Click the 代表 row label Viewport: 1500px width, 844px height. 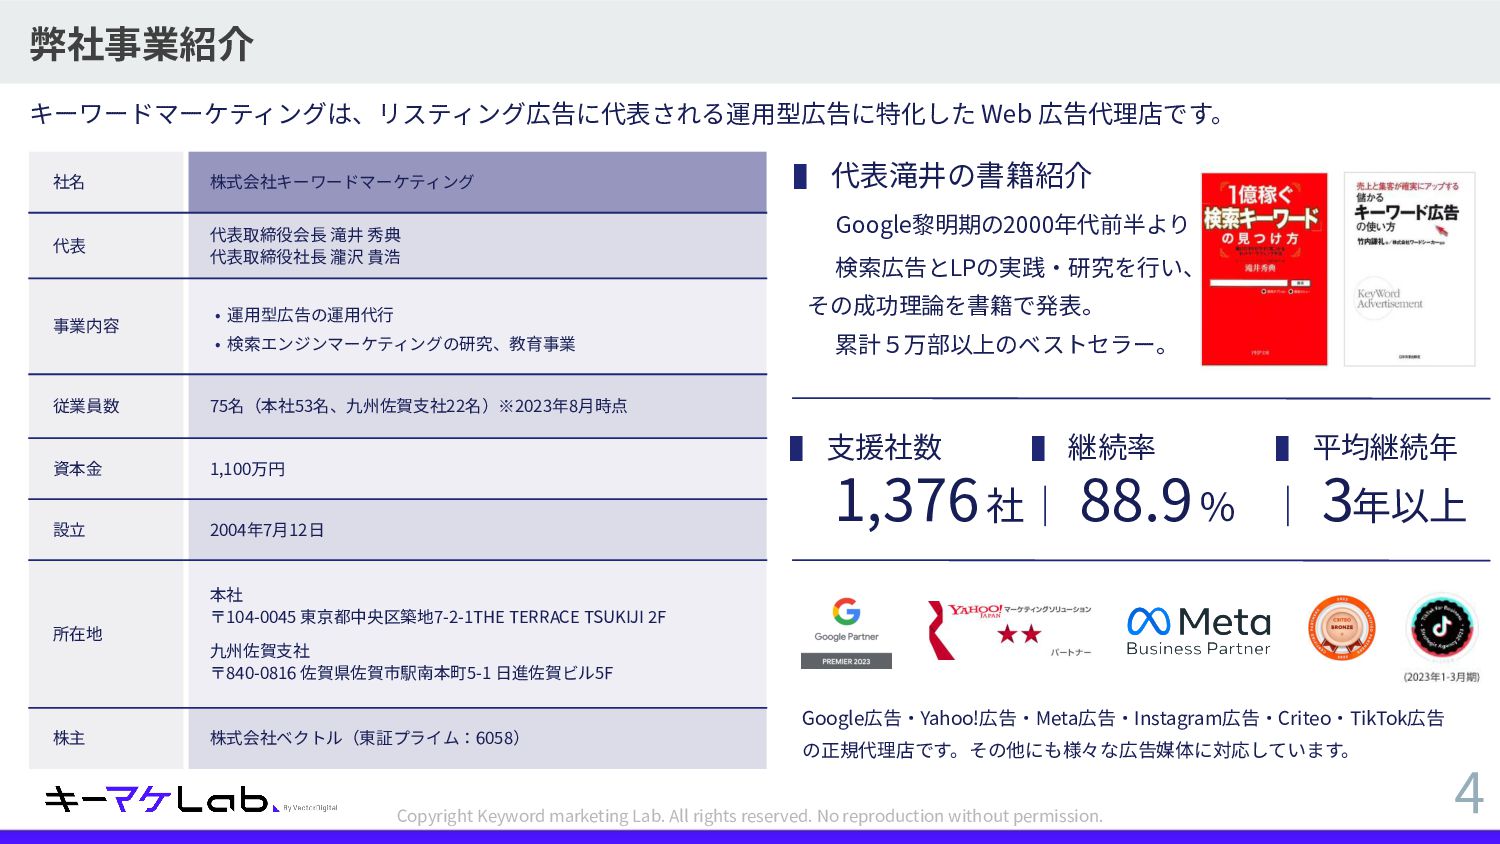click(x=69, y=246)
